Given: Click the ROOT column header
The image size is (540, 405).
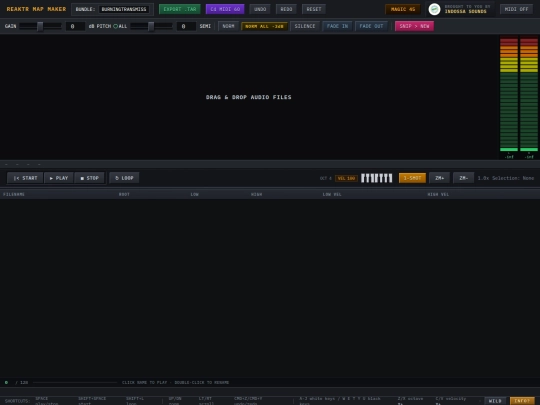Looking at the screenshot, I should pyautogui.click(x=124, y=194).
